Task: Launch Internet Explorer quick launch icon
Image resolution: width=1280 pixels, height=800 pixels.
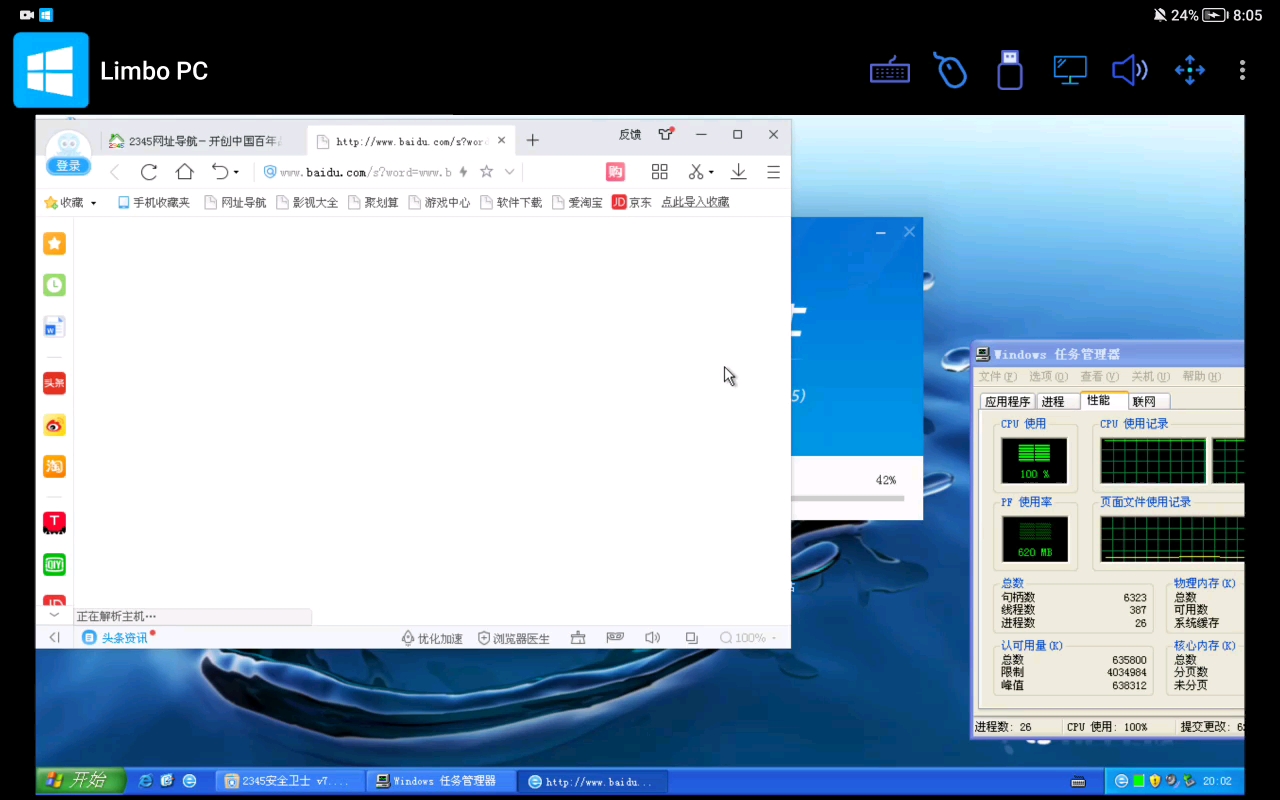Action: [x=145, y=781]
